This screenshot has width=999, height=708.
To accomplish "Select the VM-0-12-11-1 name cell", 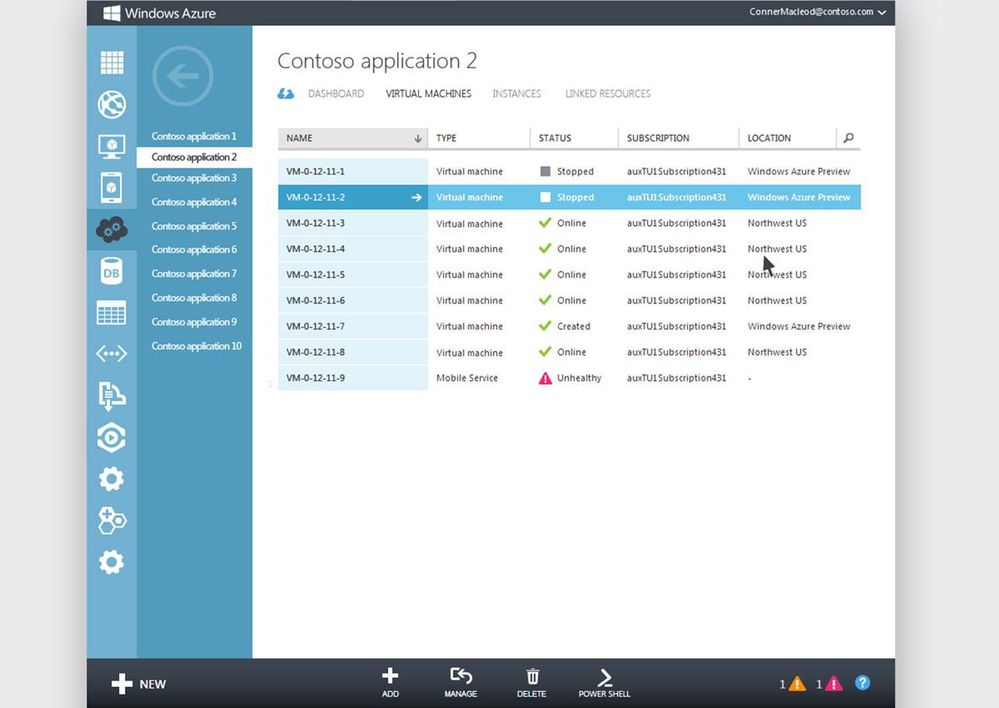I will point(353,171).
